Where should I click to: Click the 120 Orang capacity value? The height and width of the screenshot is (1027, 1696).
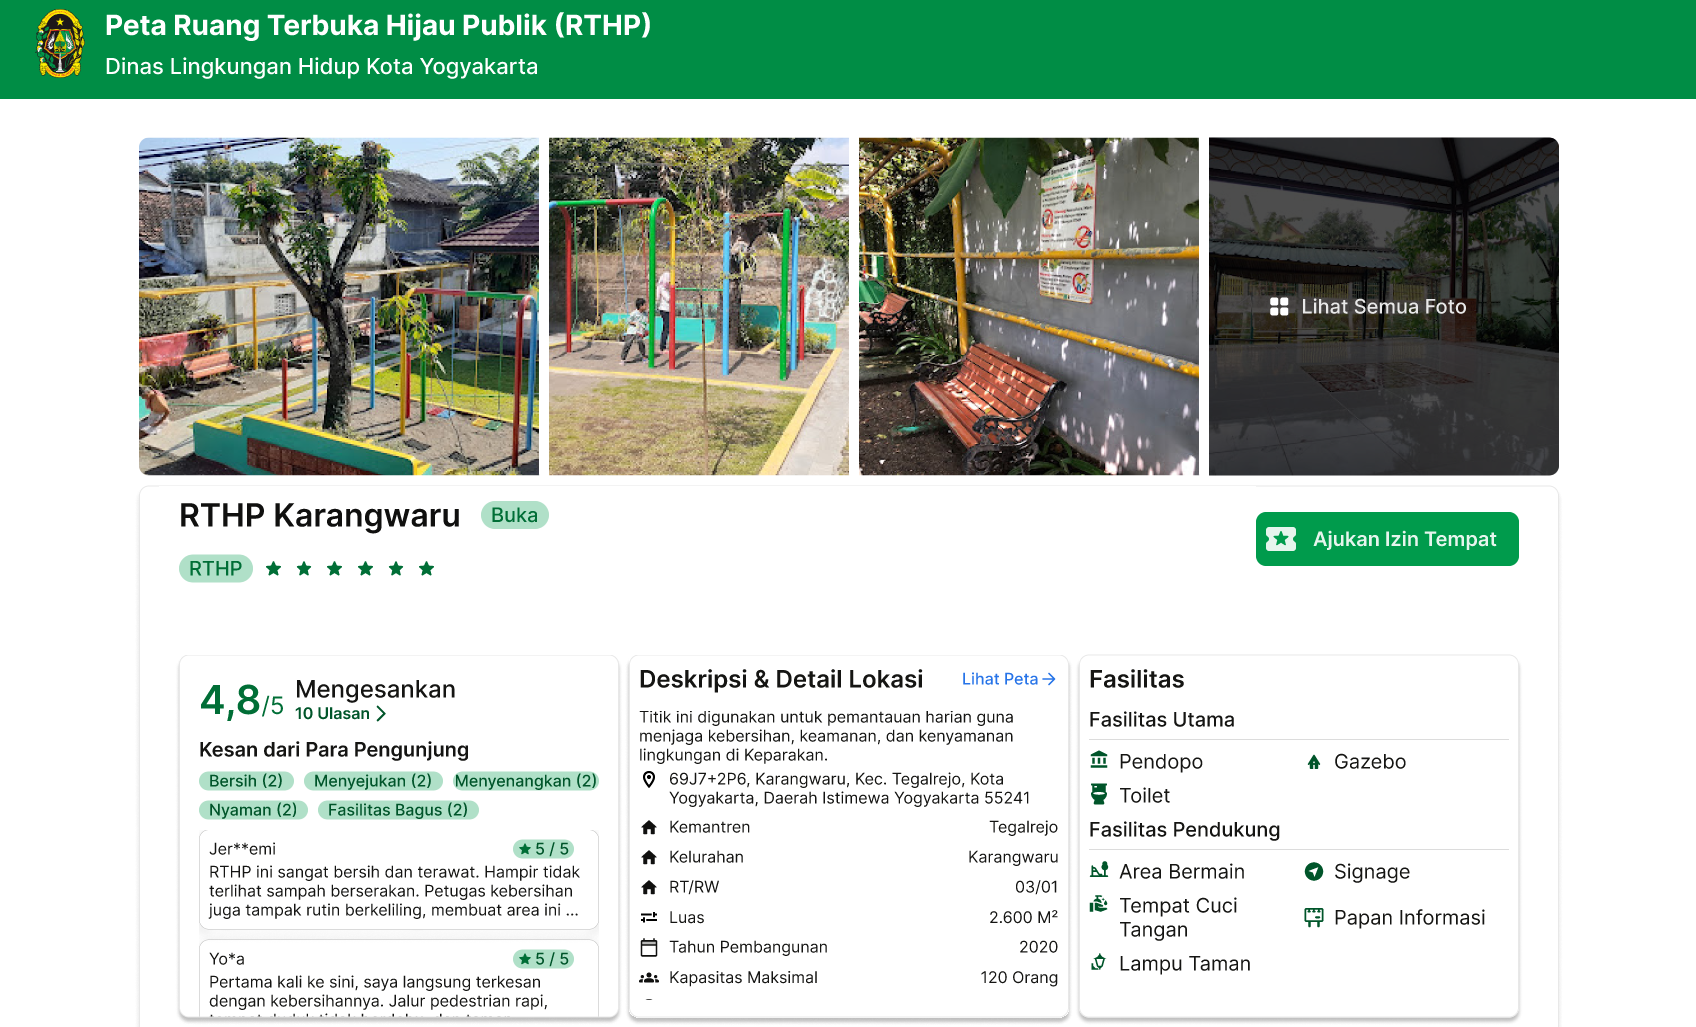pos(1019,977)
